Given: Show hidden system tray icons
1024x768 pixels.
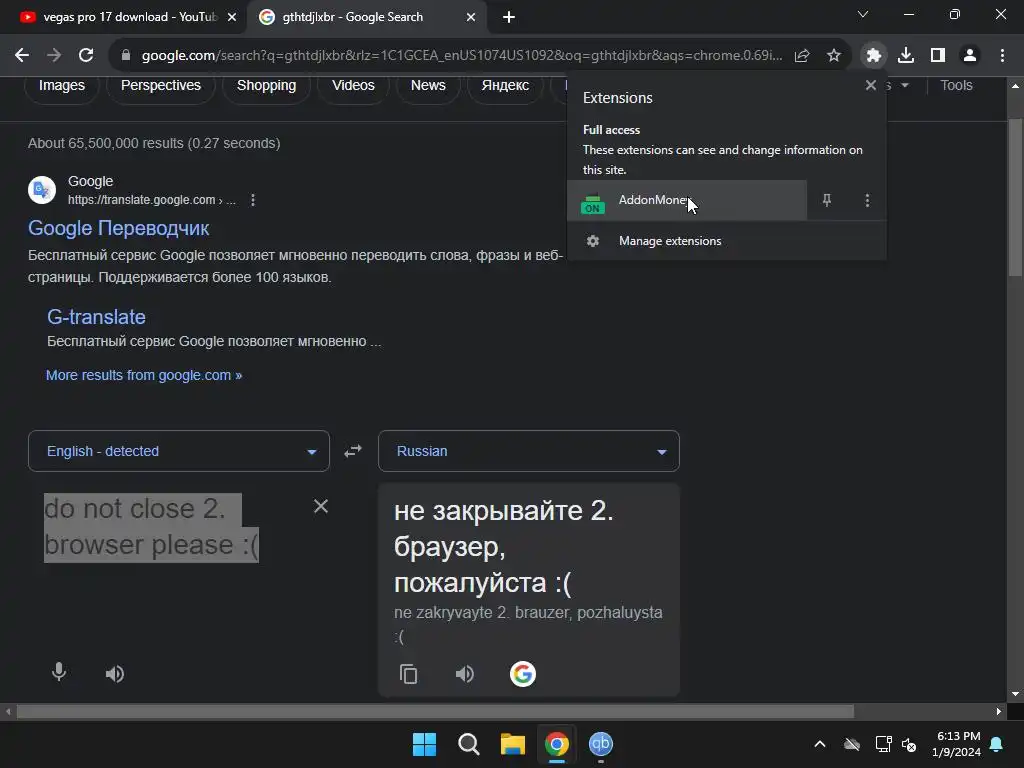Looking at the screenshot, I should [x=820, y=744].
